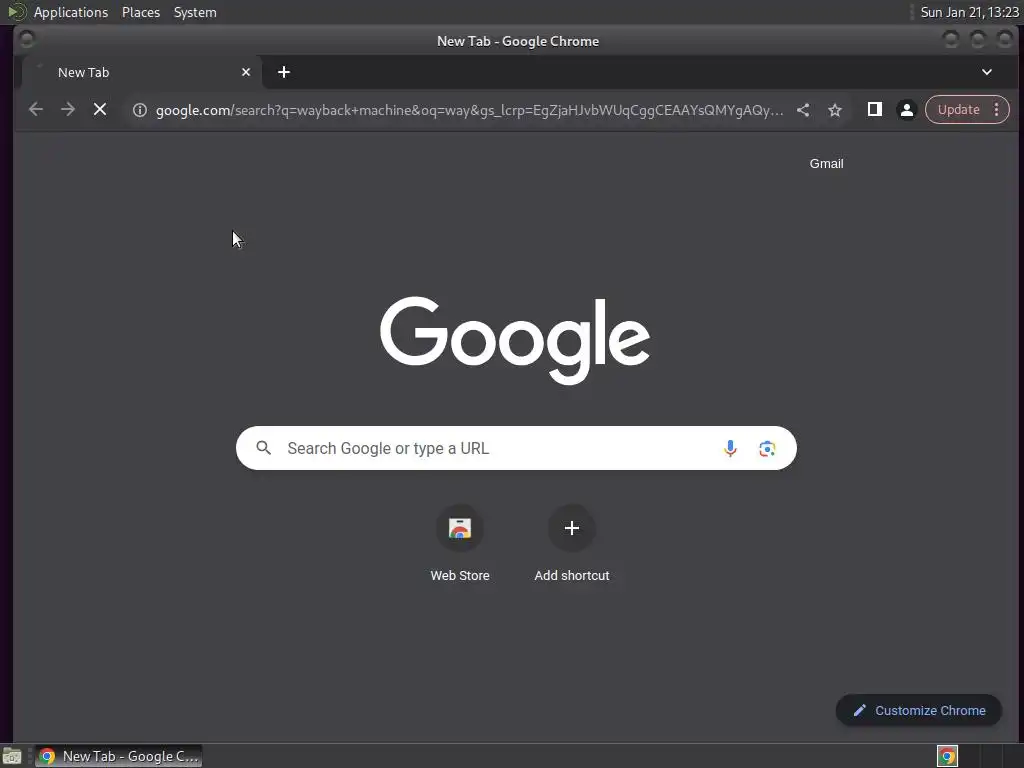Open the System menu
This screenshot has width=1024, height=768.
coord(195,12)
